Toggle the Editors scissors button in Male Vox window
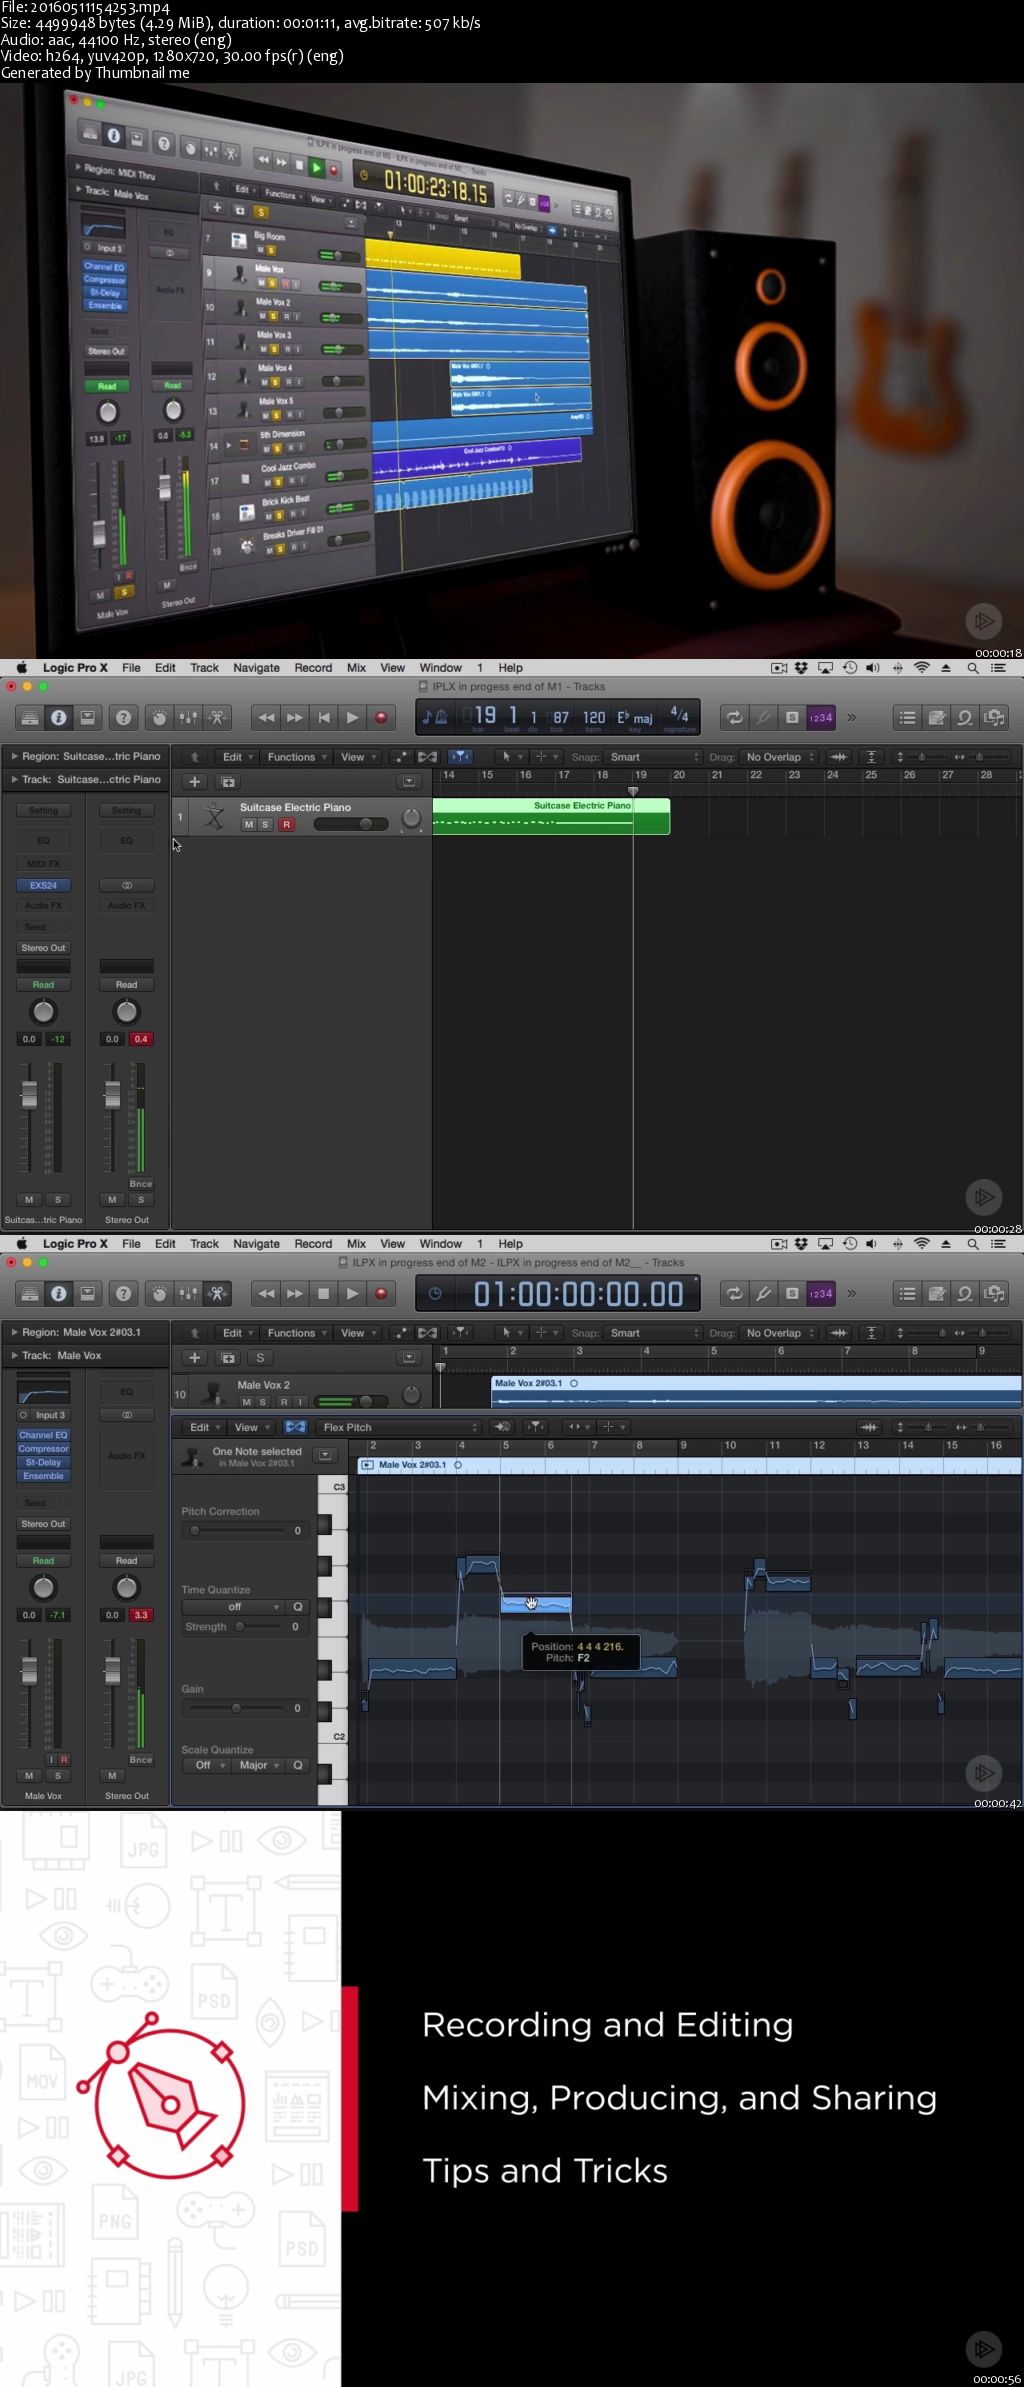The image size is (1024, 2387). 217,1293
